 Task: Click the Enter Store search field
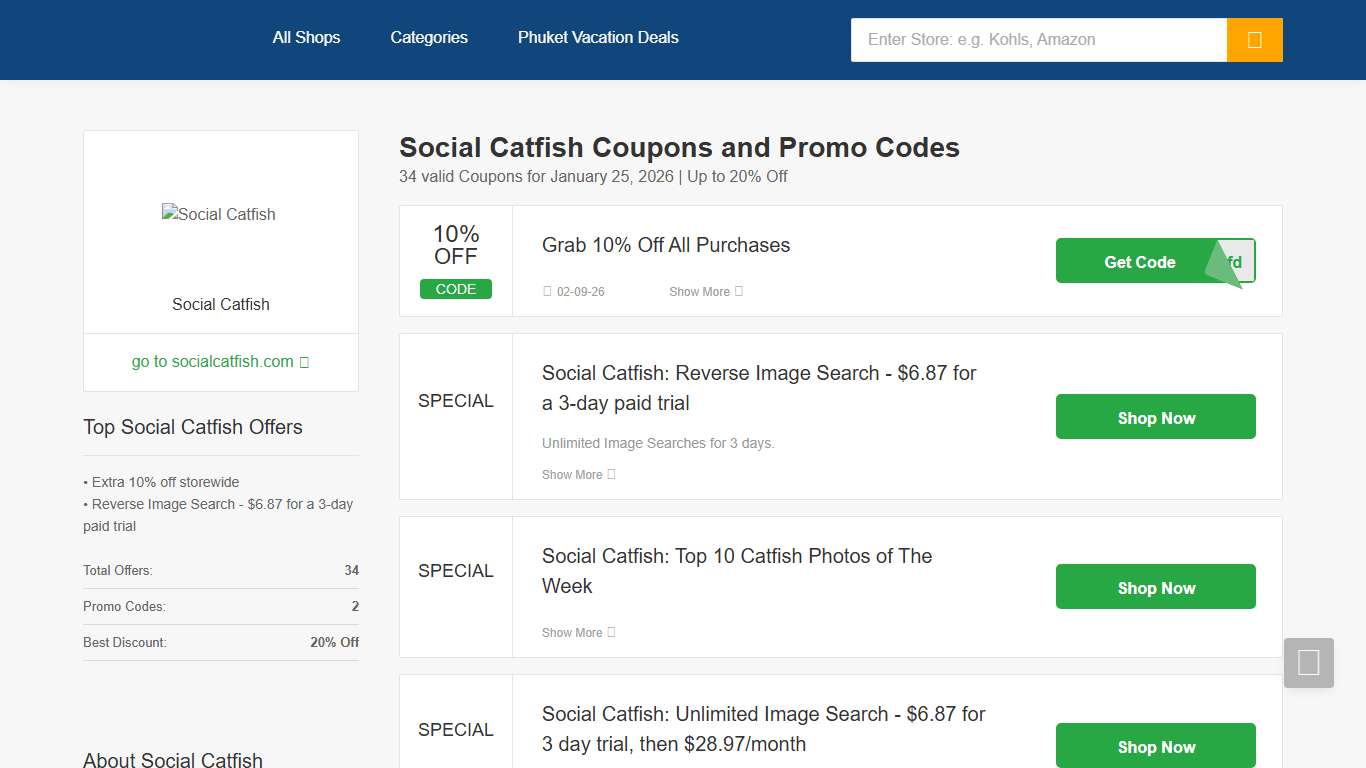(1038, 40)
